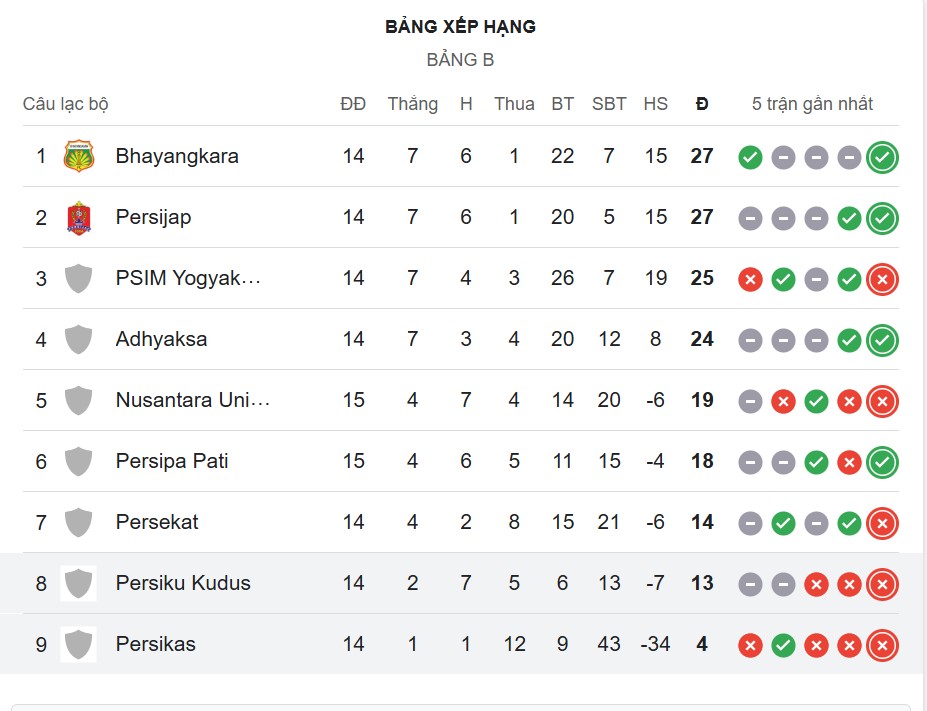
Task: Click the HS goal difference column header
Action: [656, 103]
